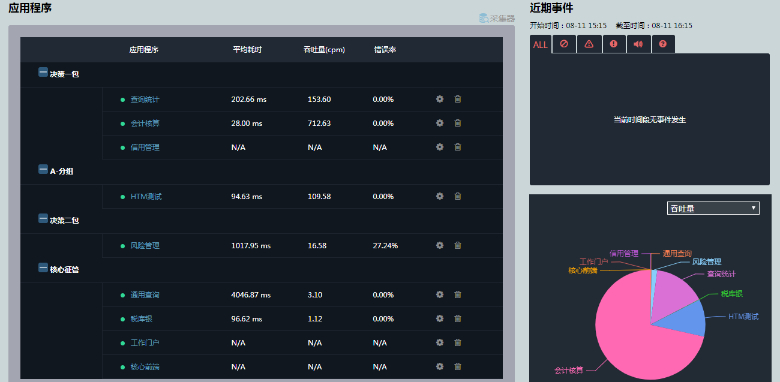The image size is (780, 382).
Task: Delete the 会计核算 application via trash icon
Action: [458, 123]
